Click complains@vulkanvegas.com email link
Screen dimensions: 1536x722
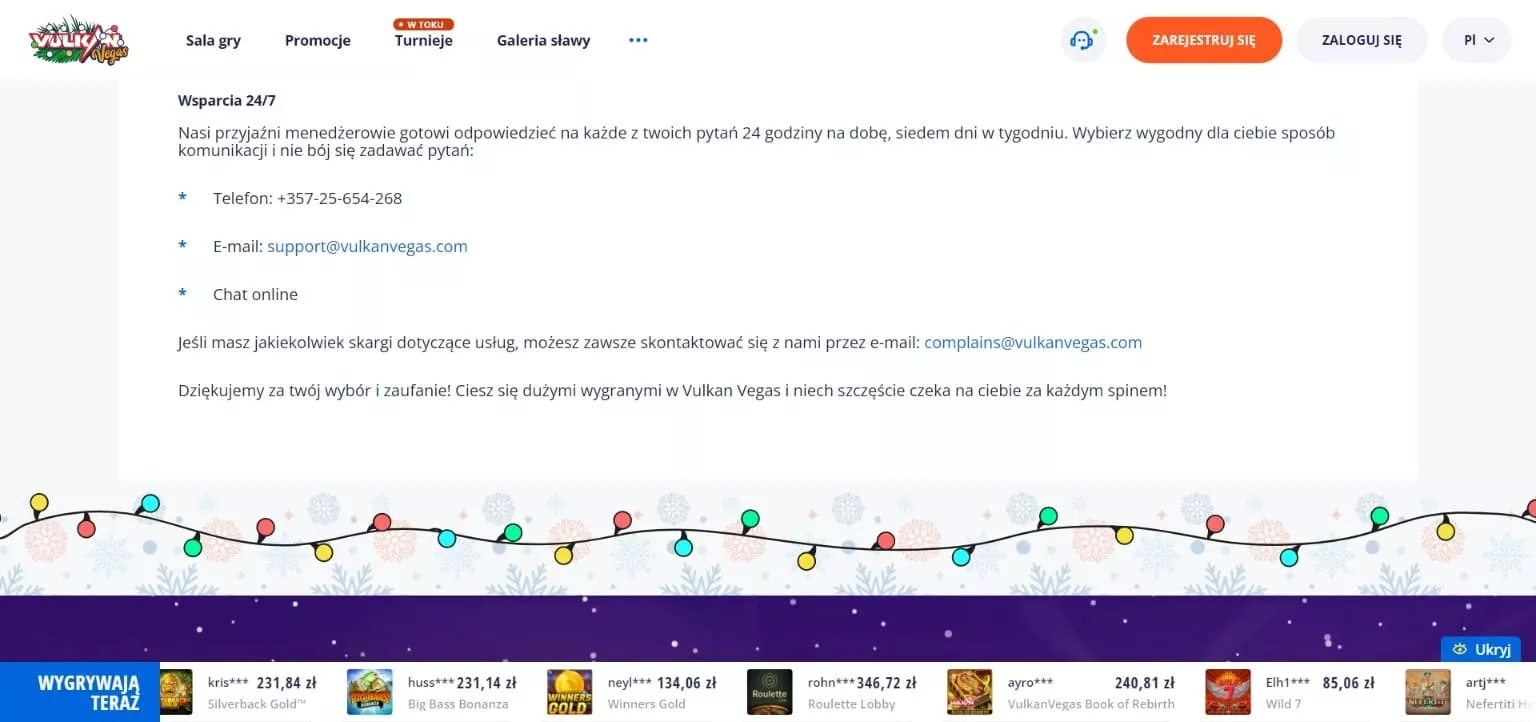coord(1032,342)
